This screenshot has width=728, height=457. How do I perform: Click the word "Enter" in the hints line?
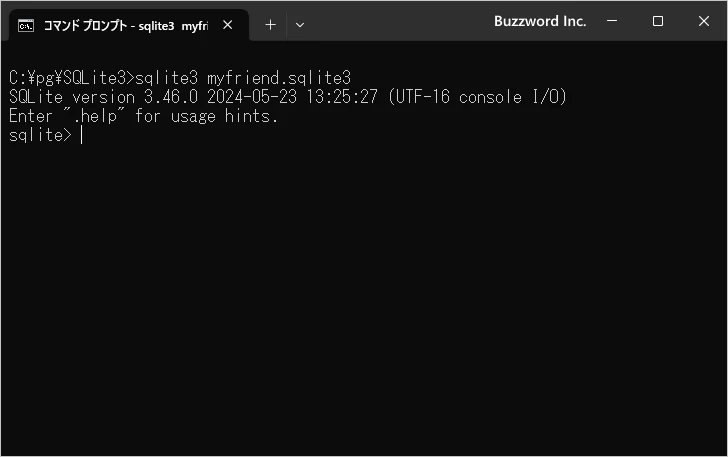coord(30,116)
